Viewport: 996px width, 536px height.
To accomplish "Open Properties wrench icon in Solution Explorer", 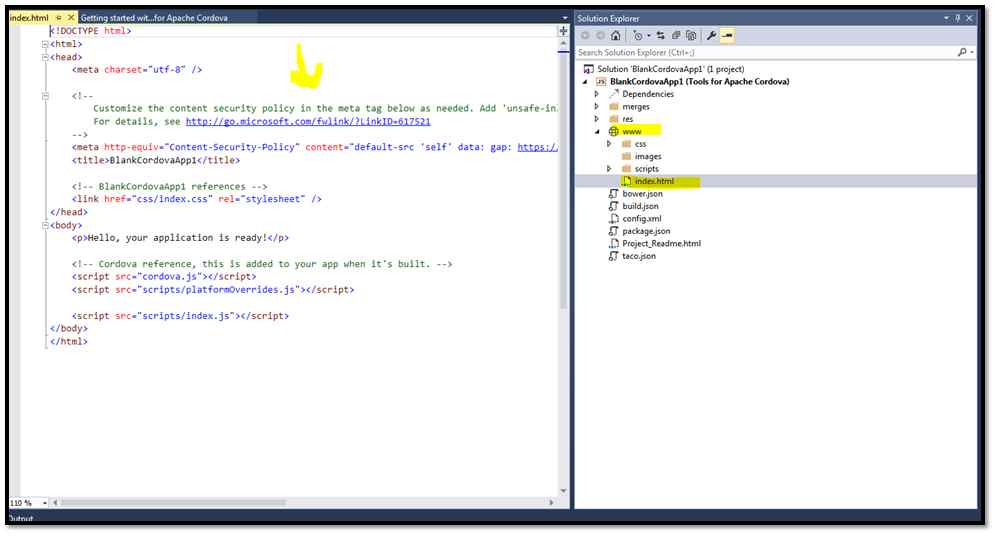I will click(x=712, y=35).
